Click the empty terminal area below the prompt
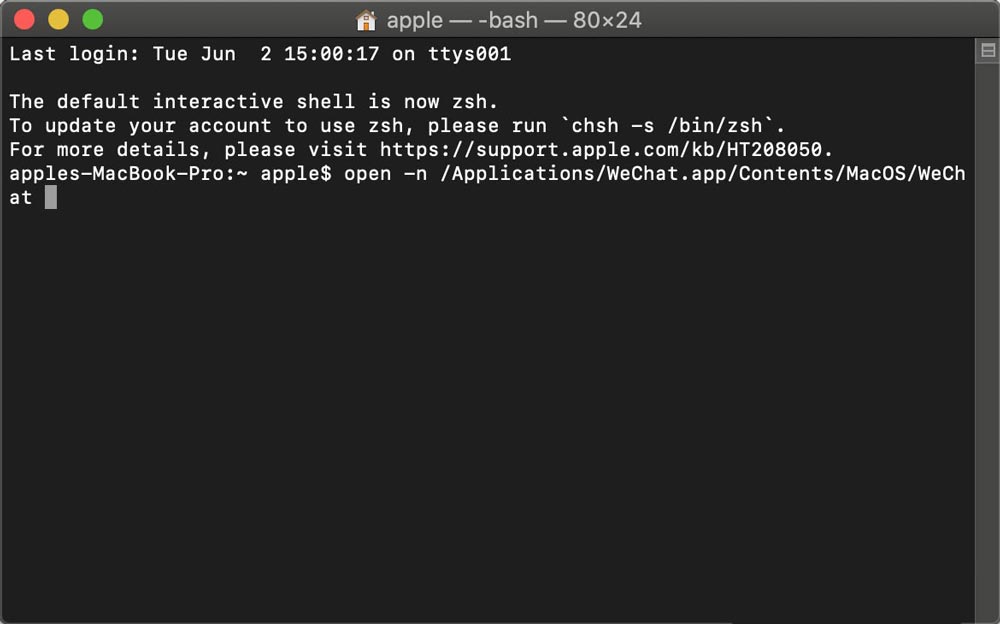 (488, 408)
